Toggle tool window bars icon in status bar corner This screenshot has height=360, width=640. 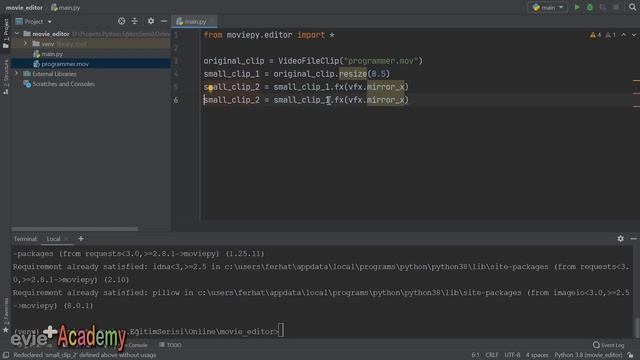tap(6, 355)
